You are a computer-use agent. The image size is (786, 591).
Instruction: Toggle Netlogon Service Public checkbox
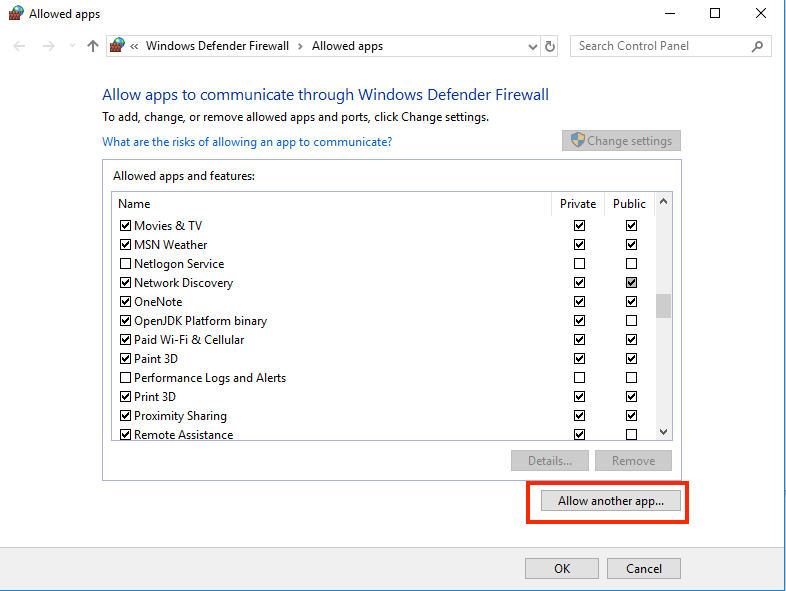pos(632,264)
